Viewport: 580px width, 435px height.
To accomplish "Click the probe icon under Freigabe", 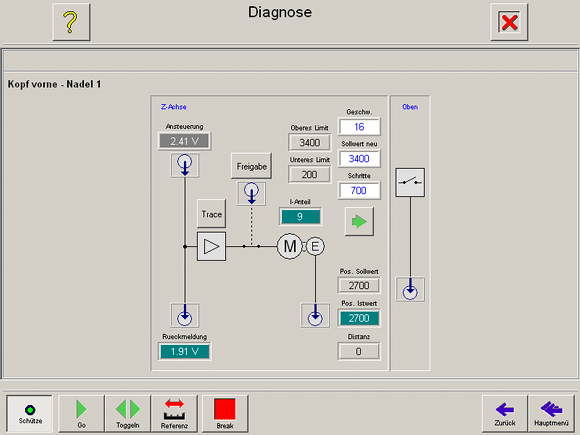I will pos(252,193).
